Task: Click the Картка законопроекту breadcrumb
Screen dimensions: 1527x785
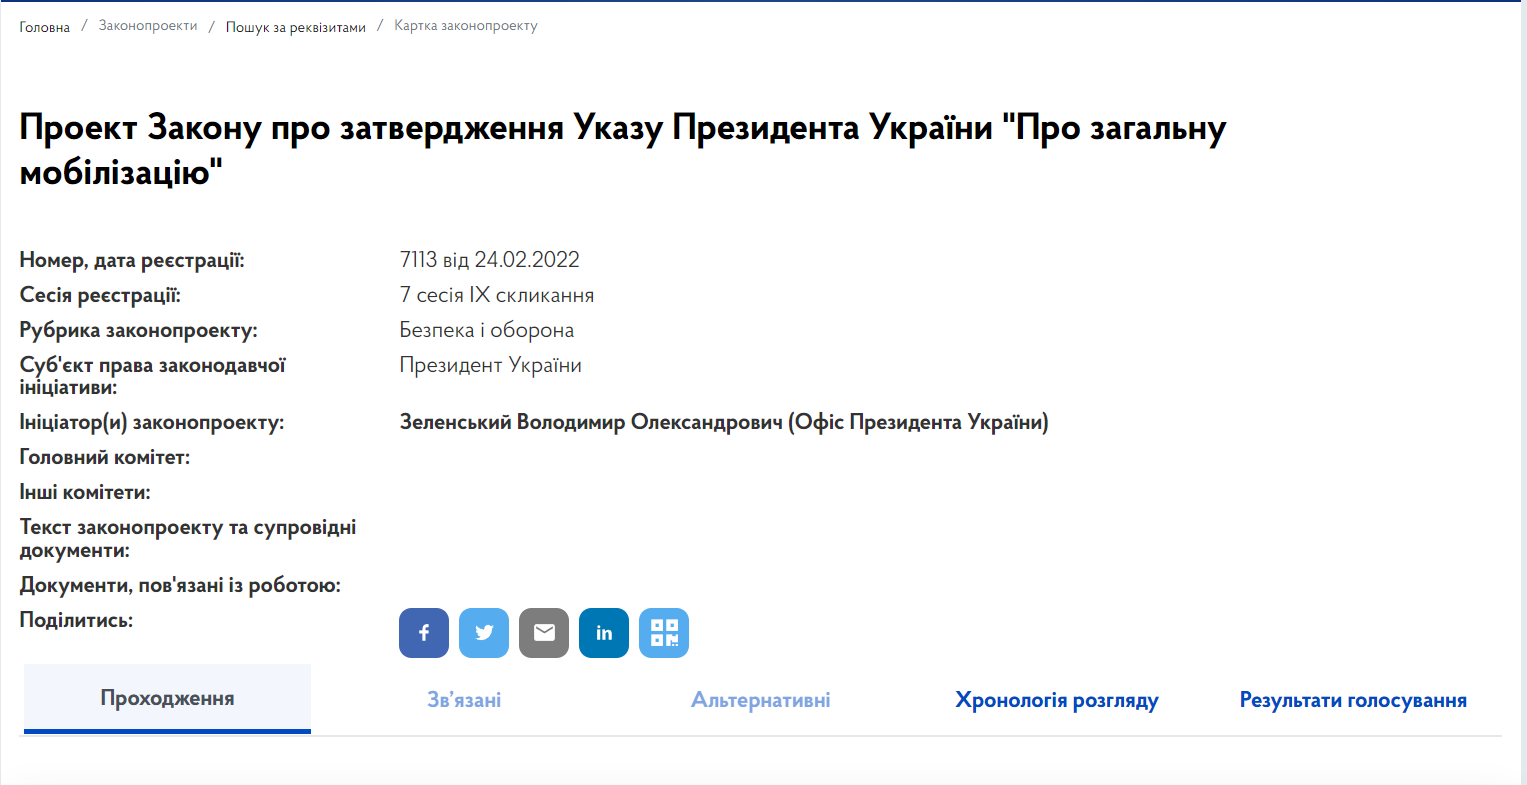Action: (x=466, y=26)
